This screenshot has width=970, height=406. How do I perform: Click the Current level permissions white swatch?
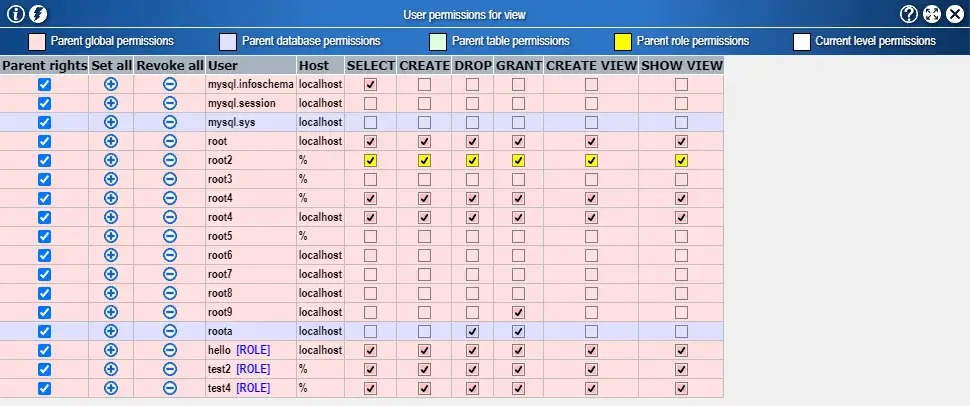coord(802,41)
